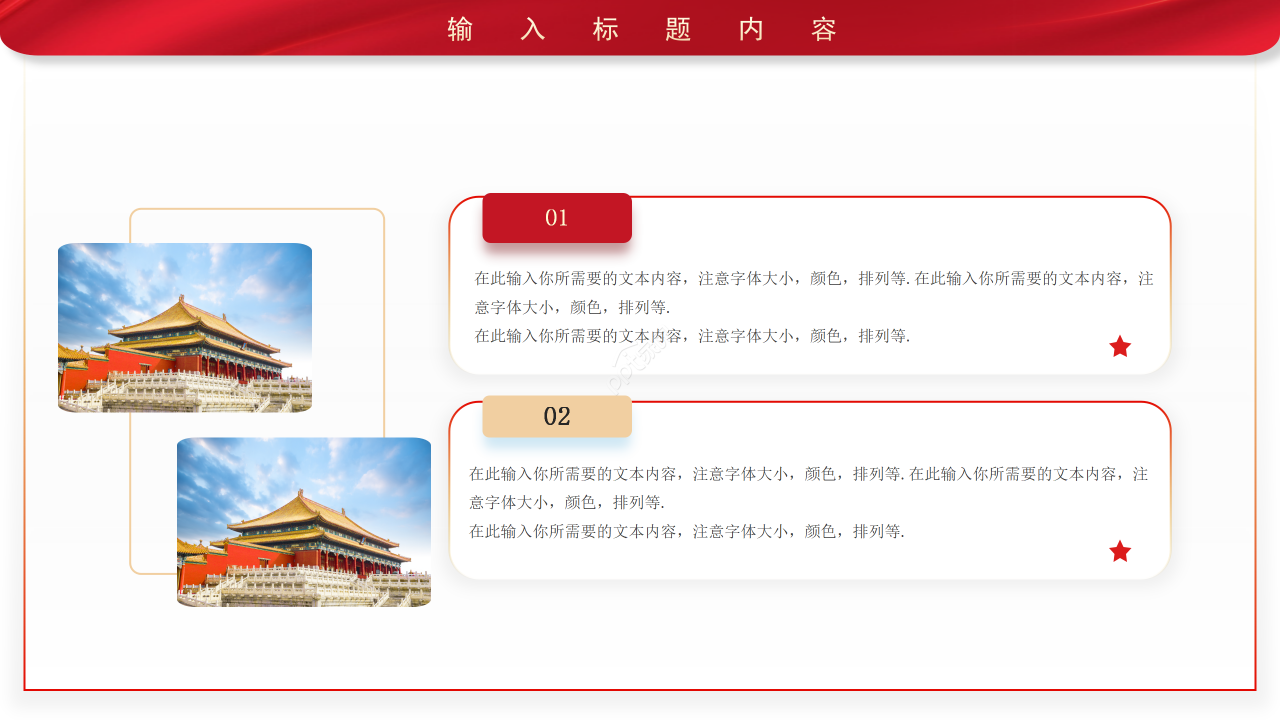Select the lower Forbidden City photo
The height and width of the screenshot is (720, 1280).
(x=303, y=520)
